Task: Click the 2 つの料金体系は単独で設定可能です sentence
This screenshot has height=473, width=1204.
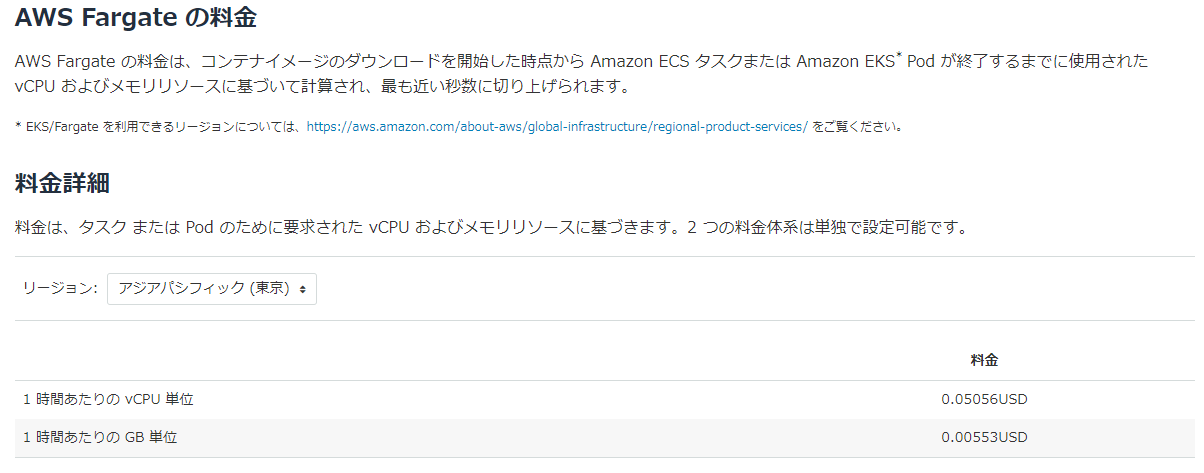Action: [x=827, y=227]
